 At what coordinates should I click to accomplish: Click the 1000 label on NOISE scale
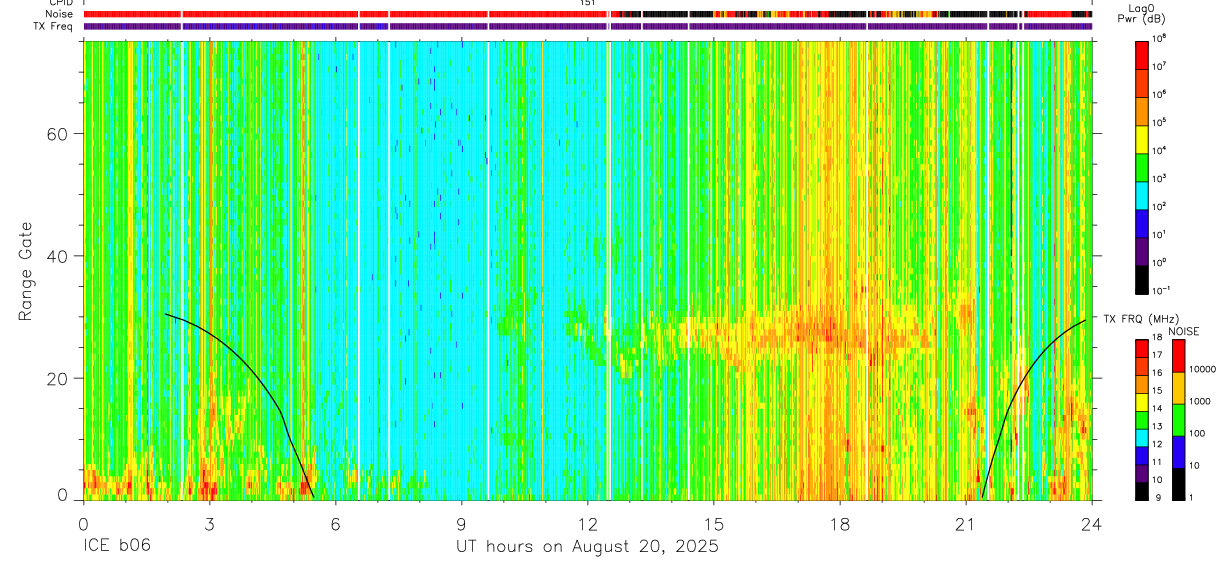click(1202, 401)
